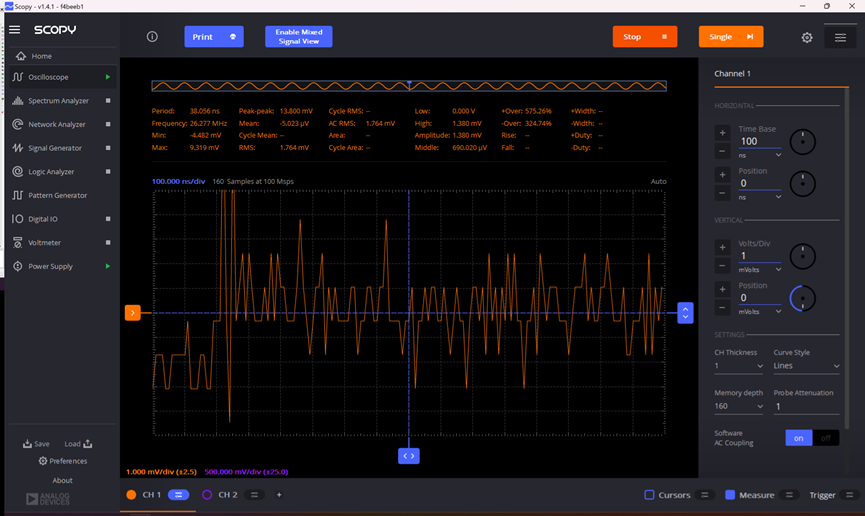Viewport: 865px width, 516px height.
Task: Decrease Volts/Div with minus button
Action: [722, 265]
